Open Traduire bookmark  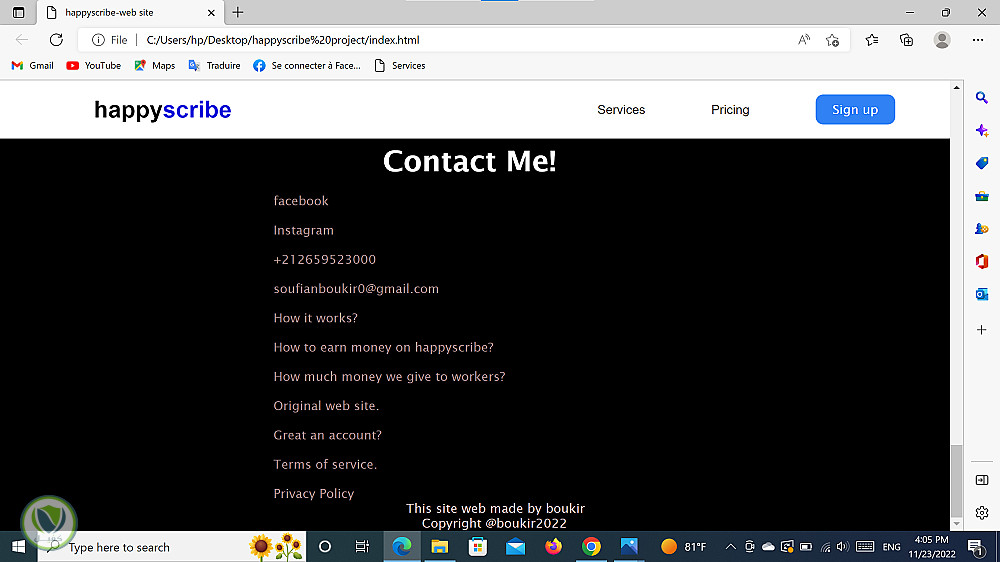(214, 66)
